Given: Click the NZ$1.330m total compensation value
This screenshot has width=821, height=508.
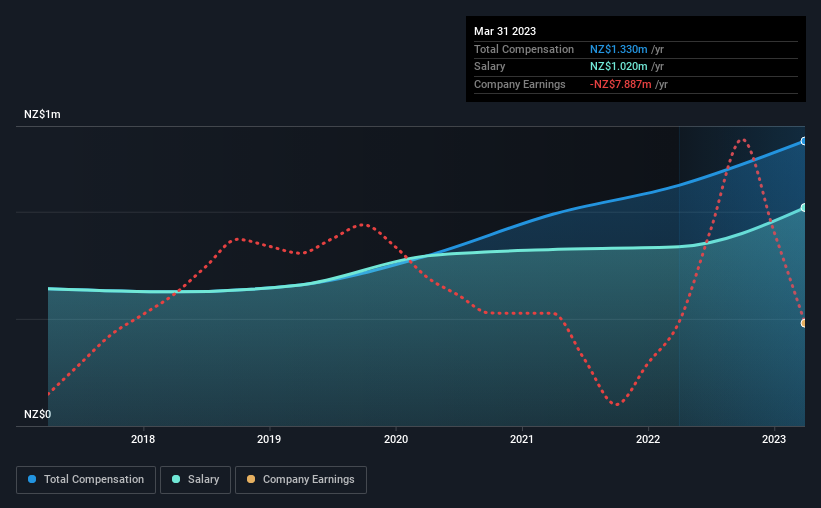Looking at the screenshot, I should pos(618,49).
